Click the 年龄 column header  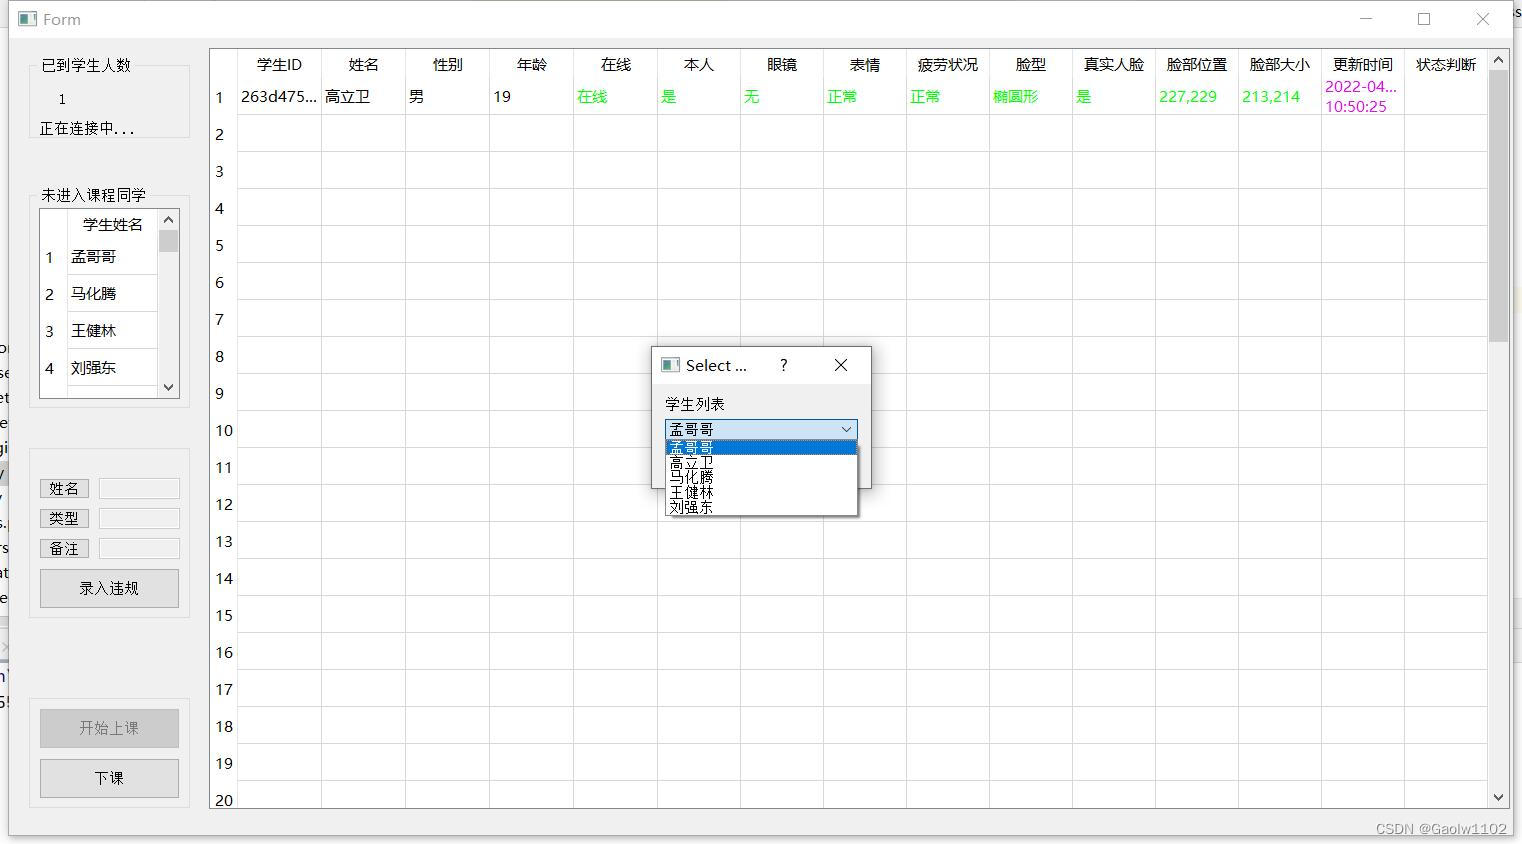click(x=531, y=64)
